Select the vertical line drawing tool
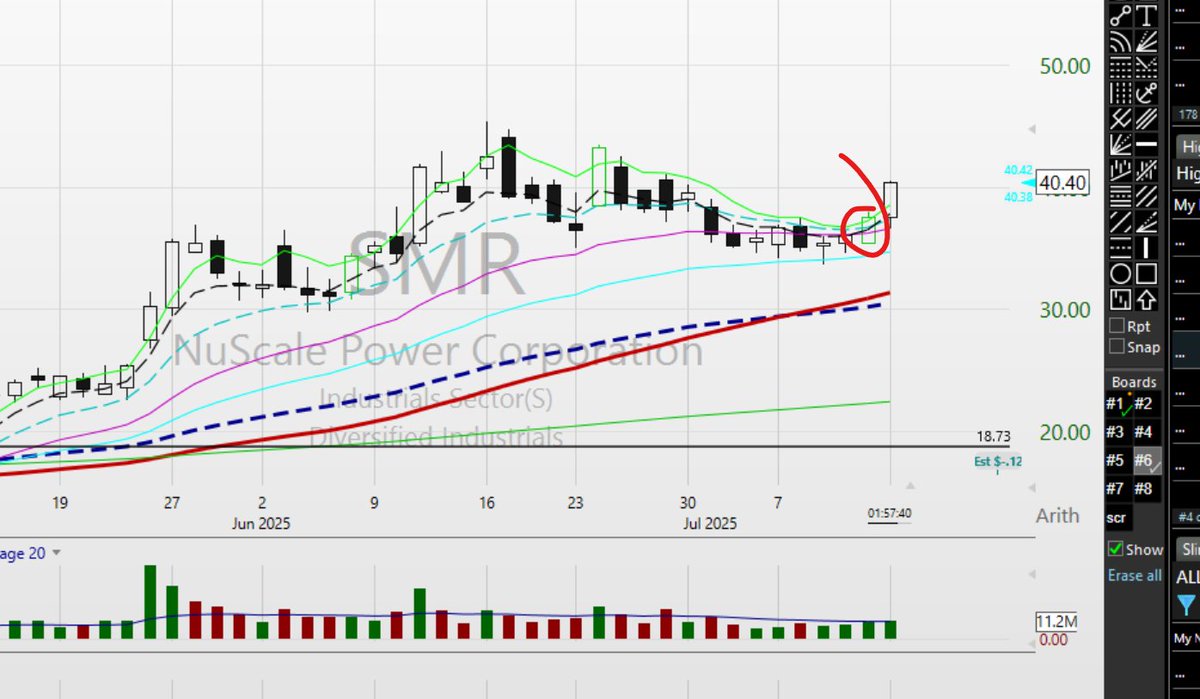The height and width of the screenshot is (699, 1200). [x=1147, y=247]
